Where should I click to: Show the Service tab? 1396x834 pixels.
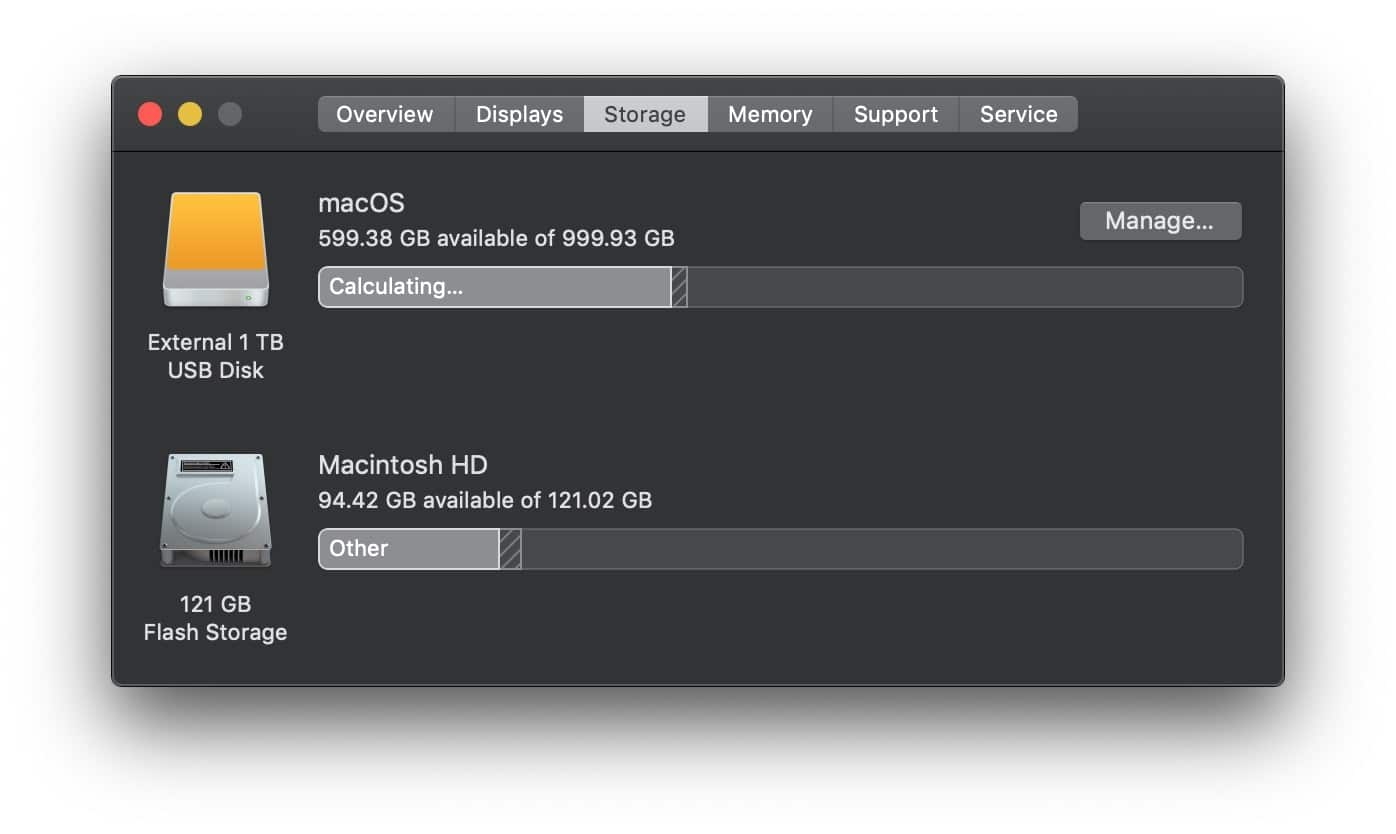(1018, 114)
